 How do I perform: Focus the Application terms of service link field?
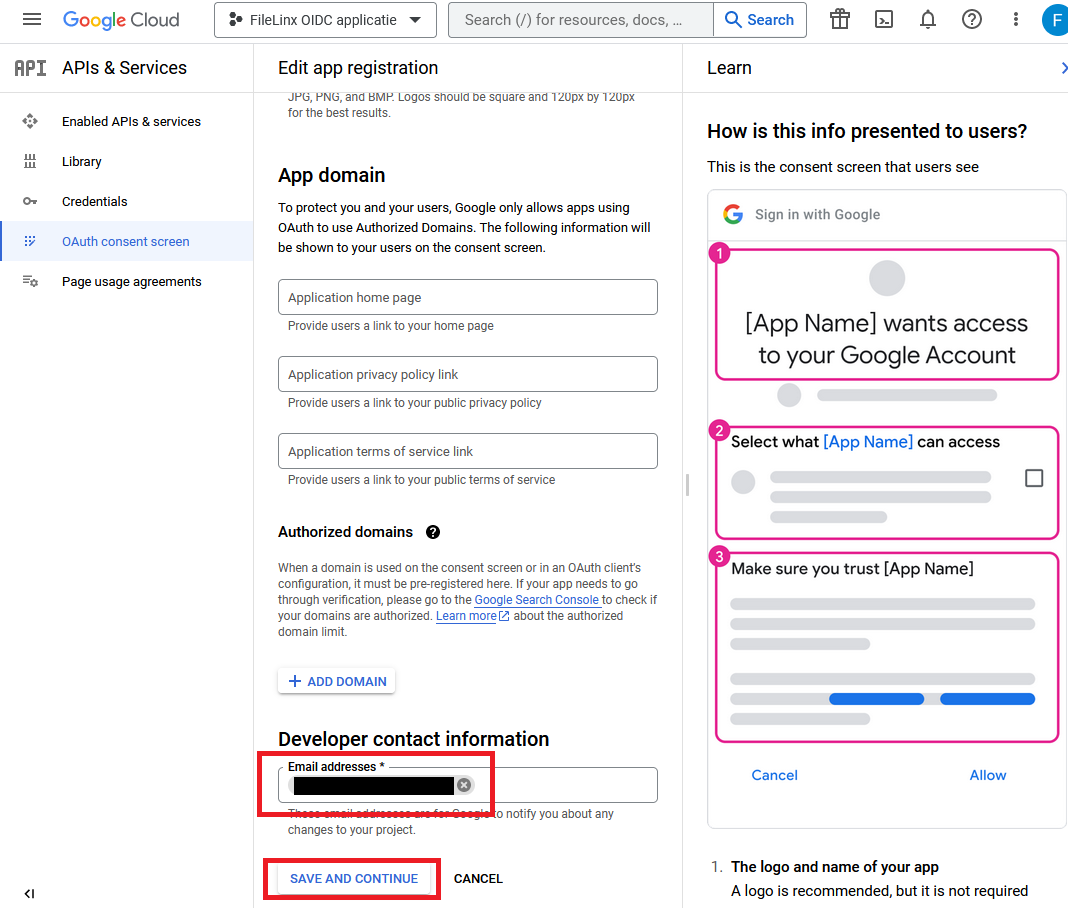pyautogui.click(x=468, y=452)
